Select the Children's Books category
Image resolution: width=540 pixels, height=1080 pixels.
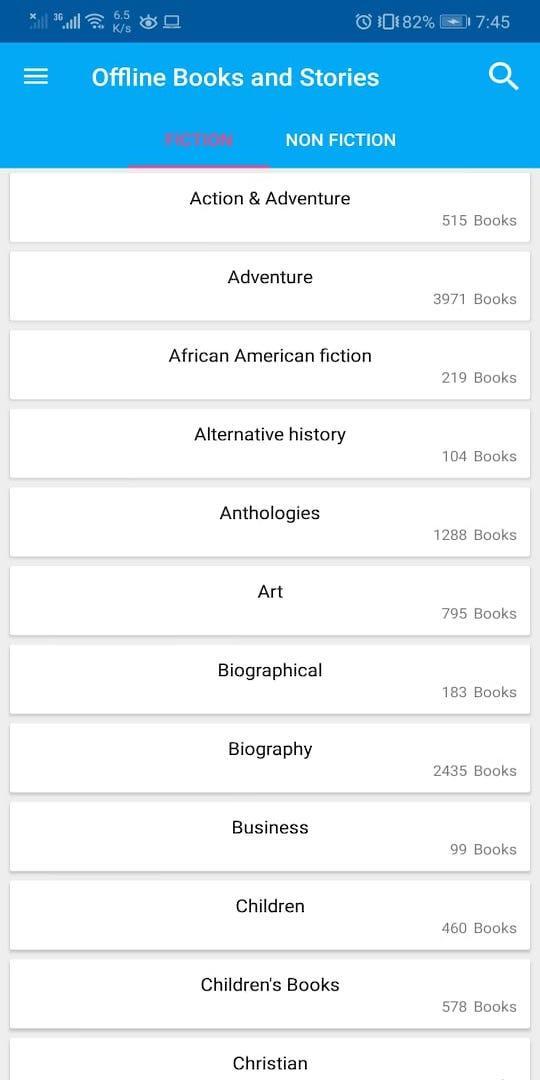[270, 993]
